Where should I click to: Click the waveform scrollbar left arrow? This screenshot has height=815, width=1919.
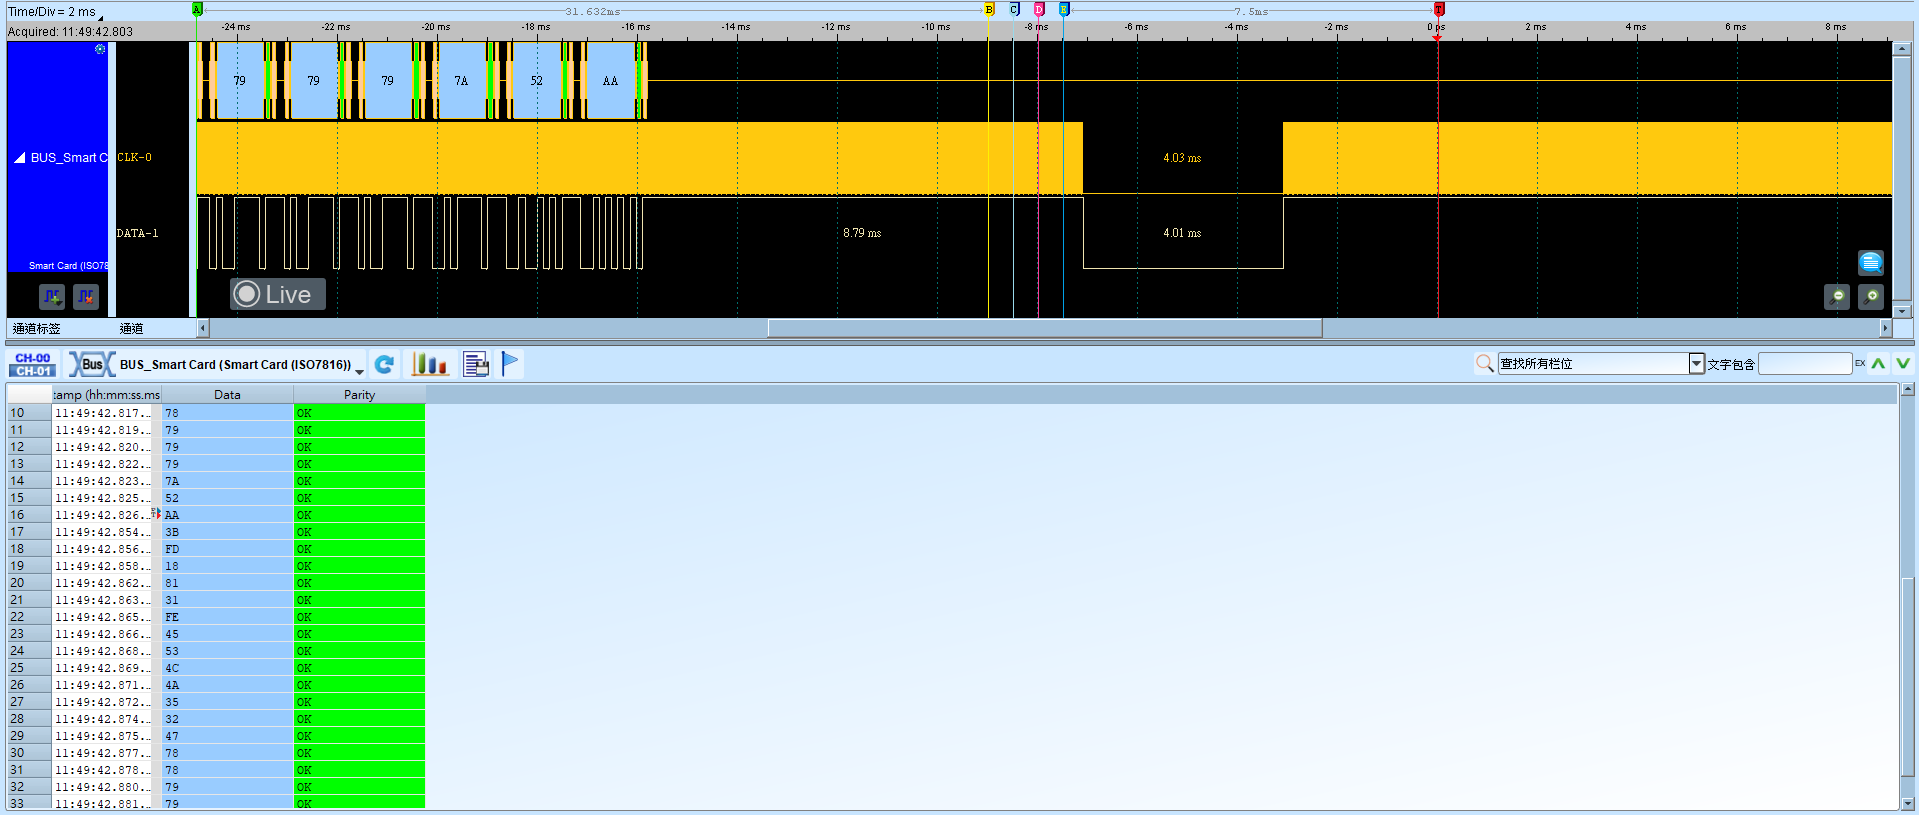pos(203,328)
